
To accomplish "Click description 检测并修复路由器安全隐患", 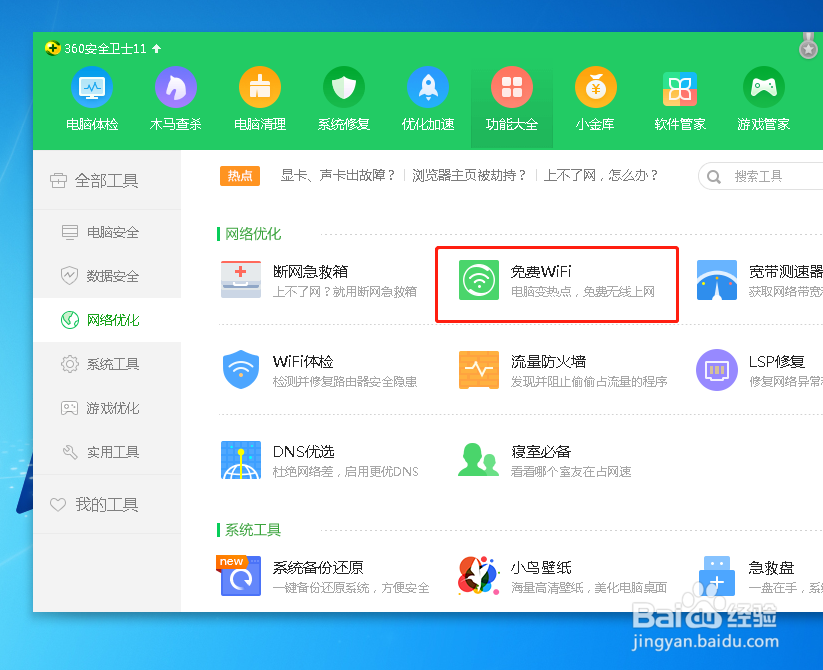I will (x=345, y=381).
